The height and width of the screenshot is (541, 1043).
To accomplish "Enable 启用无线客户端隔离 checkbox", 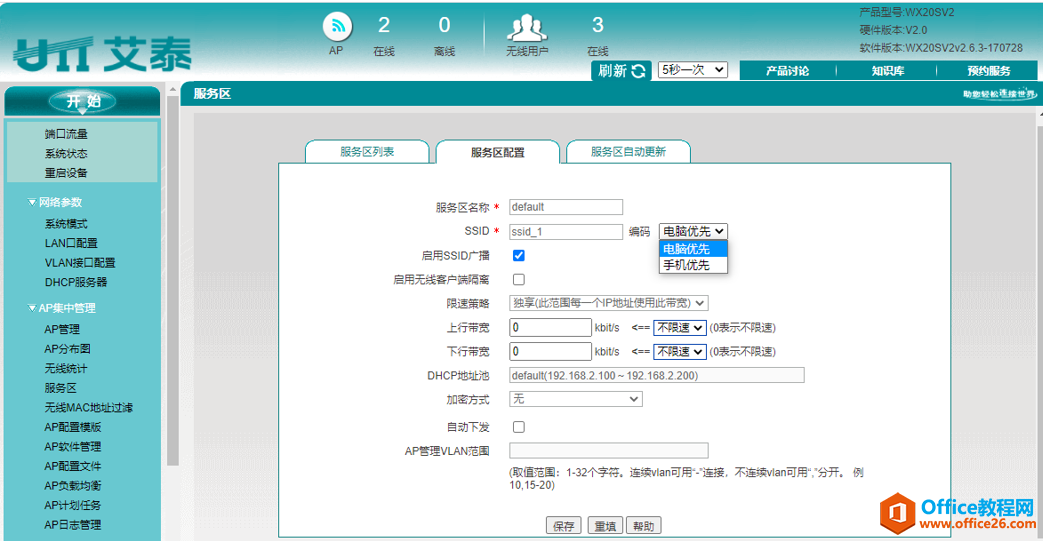I will [x=519, y=279].
